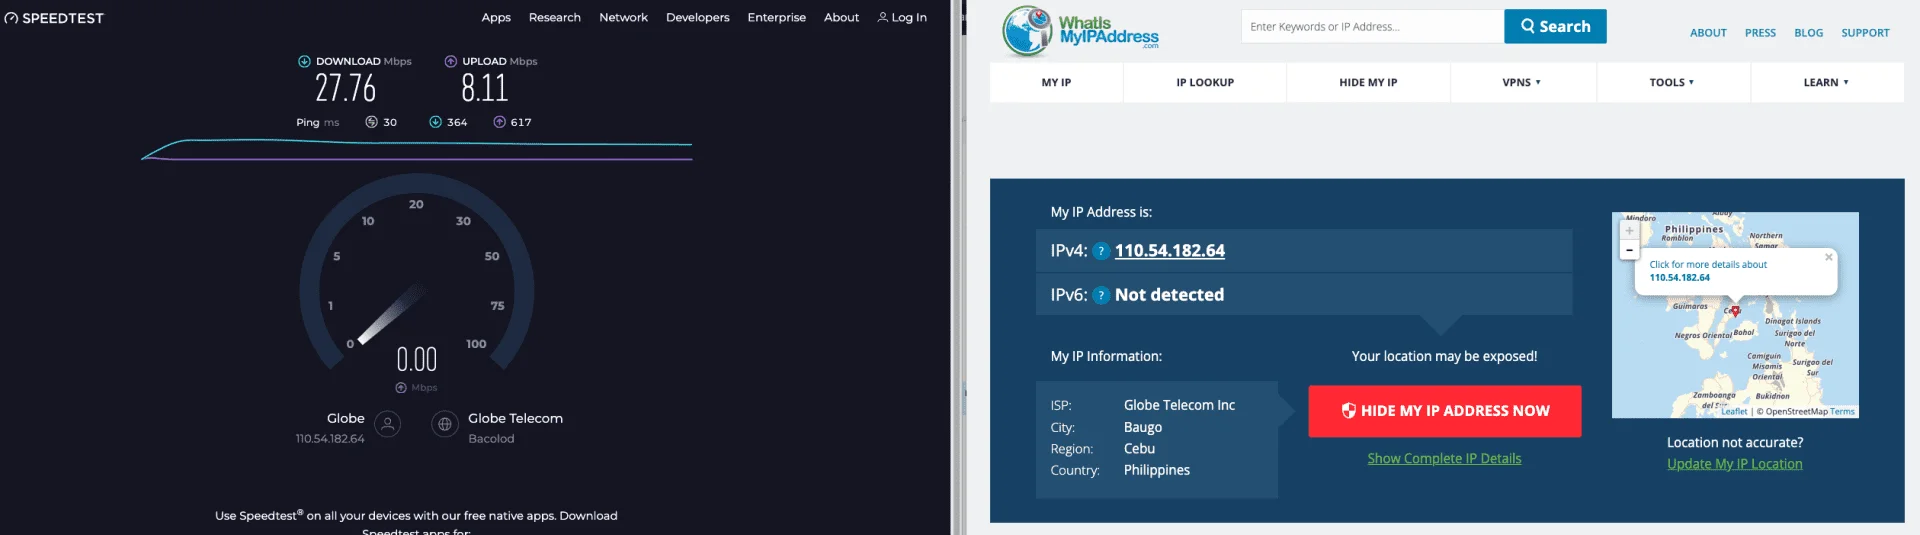This screenshot has height=535, width=1920.
Task: Click the Globe Telecom Inc ISP value
Action: coord(1179,405)
